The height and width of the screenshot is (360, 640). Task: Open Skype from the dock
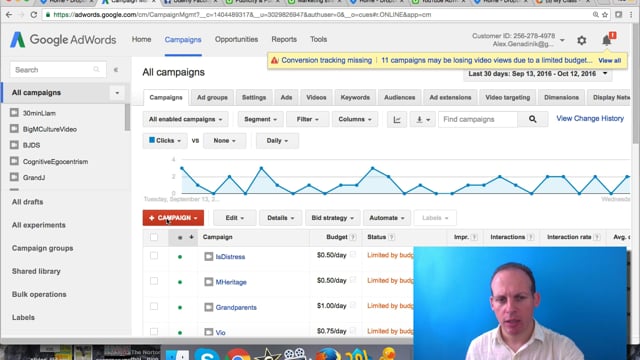pyautogui.click(x=207, y=355)
